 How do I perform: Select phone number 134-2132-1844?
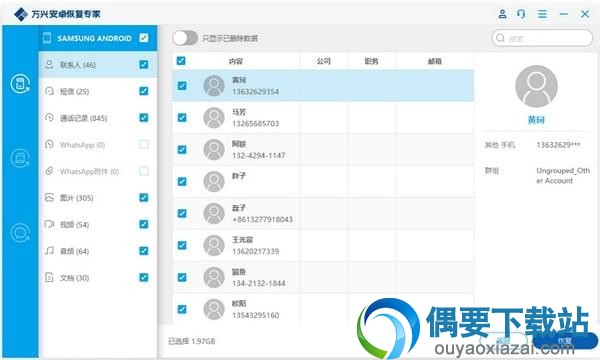(x=259, y=283)
